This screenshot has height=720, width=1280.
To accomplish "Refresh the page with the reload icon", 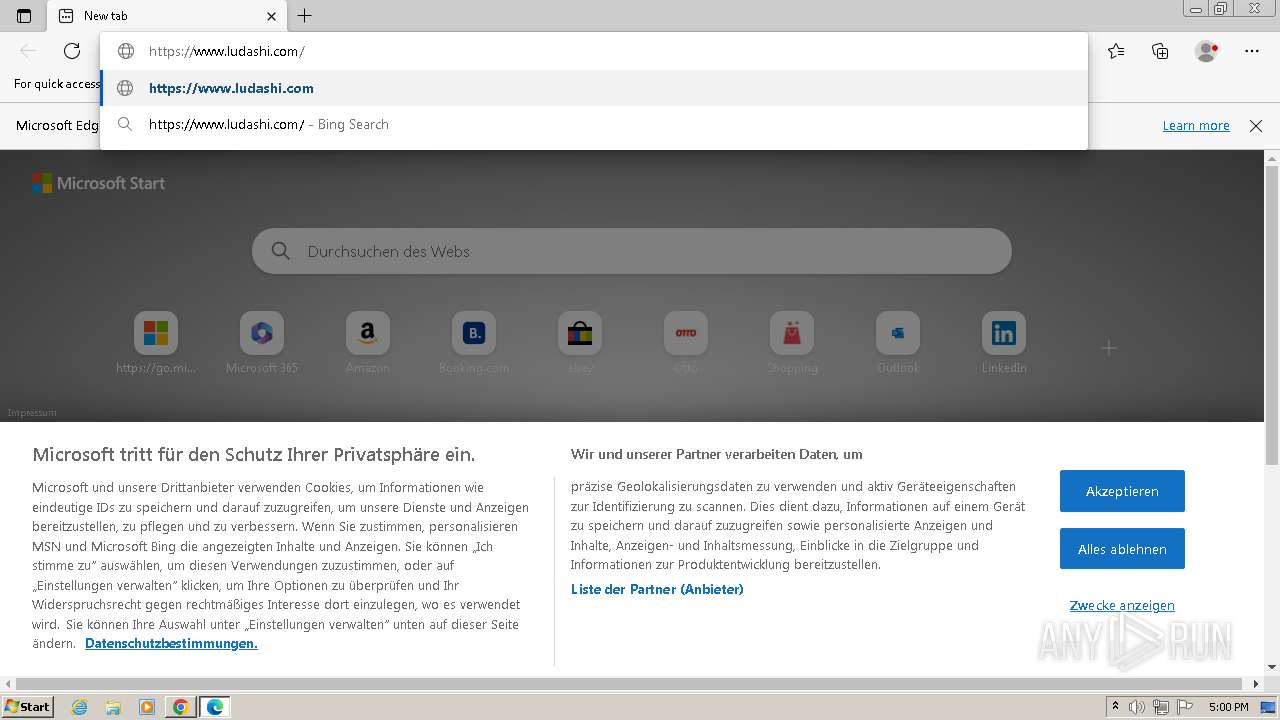I will coord(72,51).
